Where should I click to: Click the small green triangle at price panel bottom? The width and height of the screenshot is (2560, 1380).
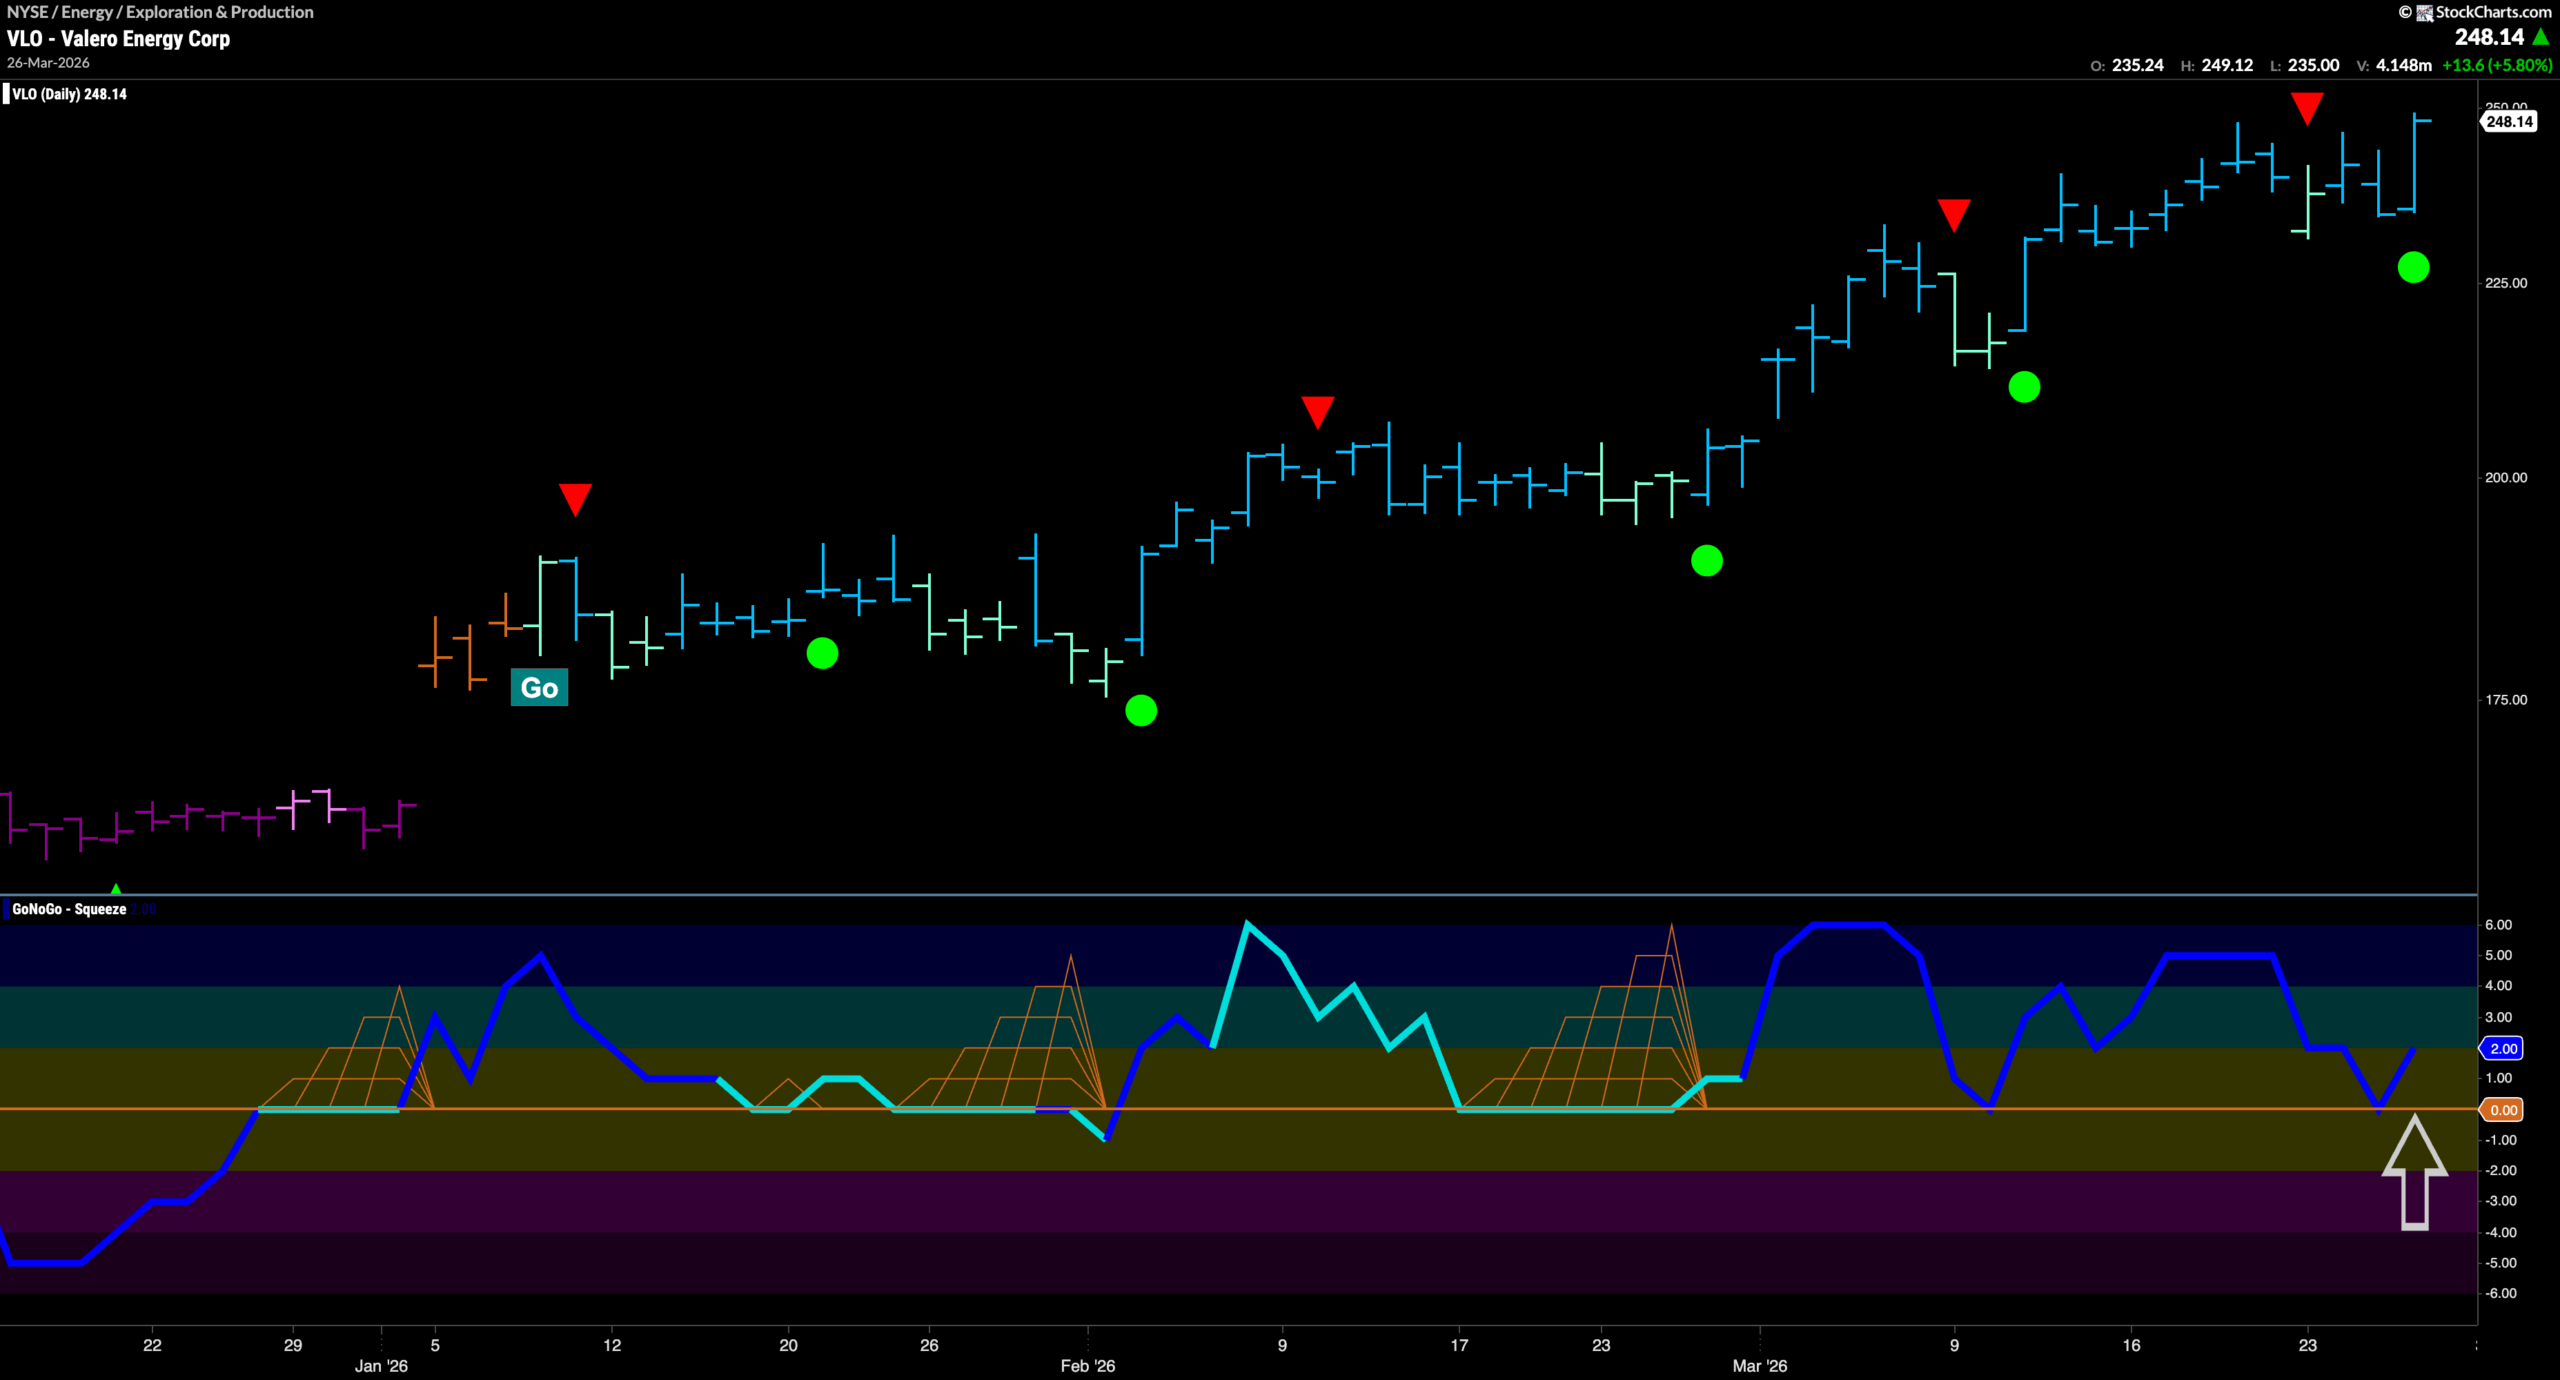[116, 888]
